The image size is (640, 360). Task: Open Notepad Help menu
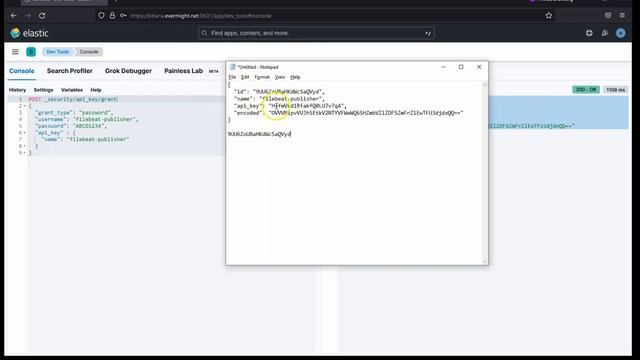(x=295, y=77)
